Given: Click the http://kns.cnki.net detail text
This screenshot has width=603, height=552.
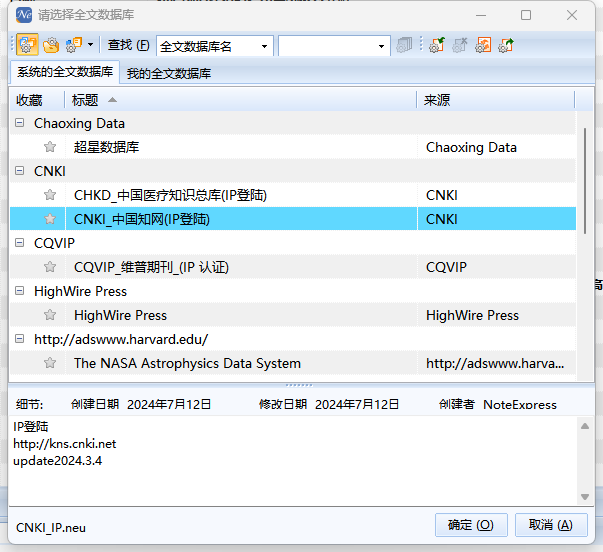Looking at the screenshot, I should click(x=65, y=444).
